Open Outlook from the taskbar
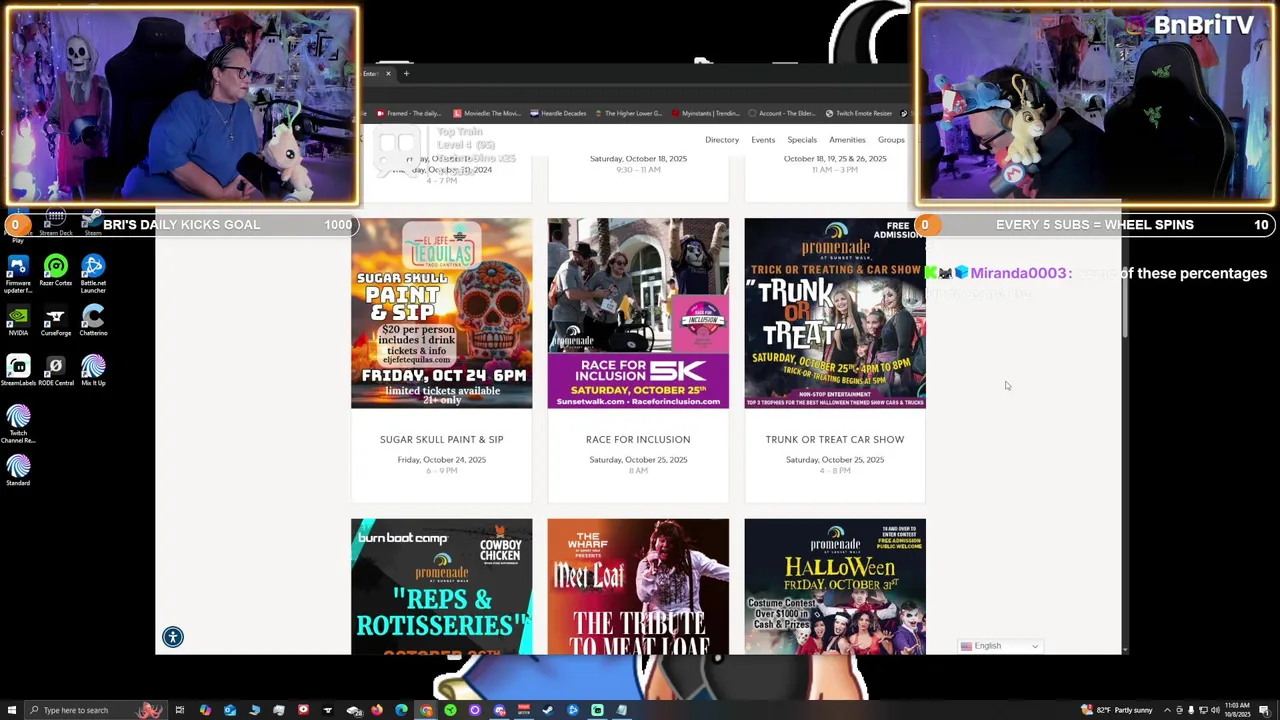1280x720 pixels. (230, 710)
